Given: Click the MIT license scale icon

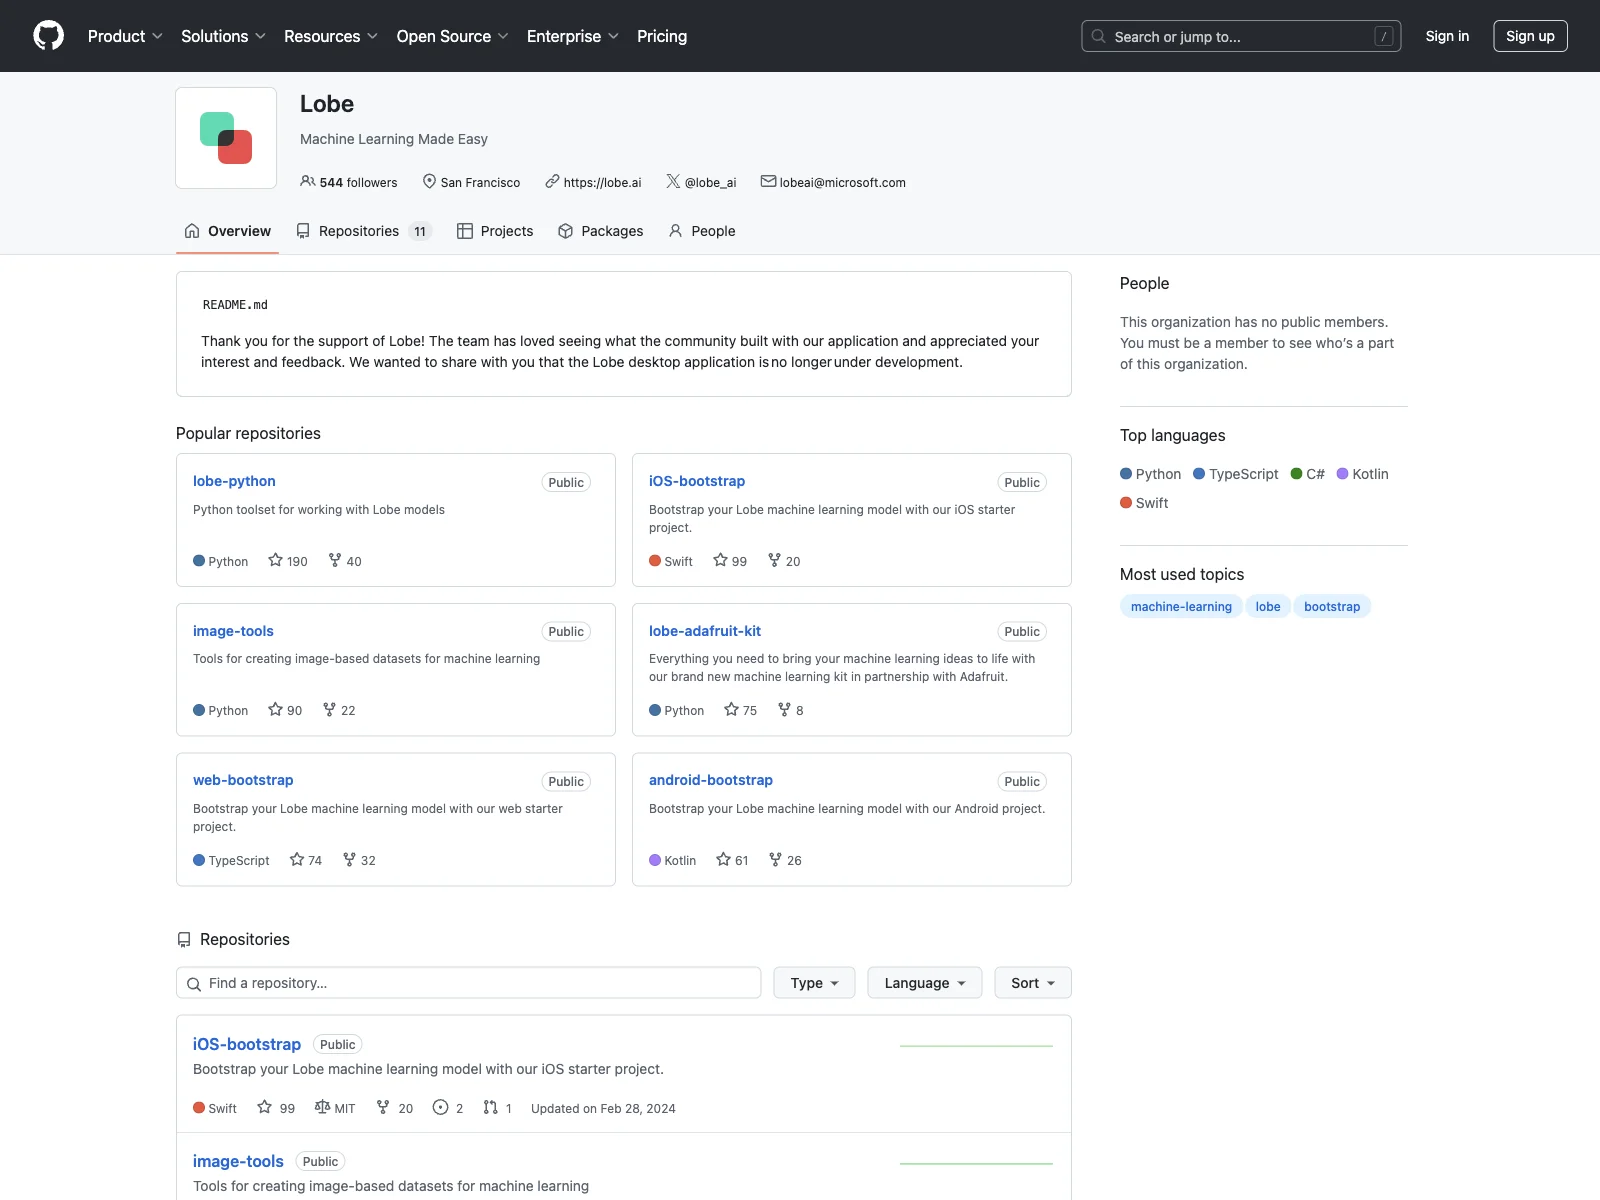Looking at the screenshot, I should click(x=322, y=1107).
